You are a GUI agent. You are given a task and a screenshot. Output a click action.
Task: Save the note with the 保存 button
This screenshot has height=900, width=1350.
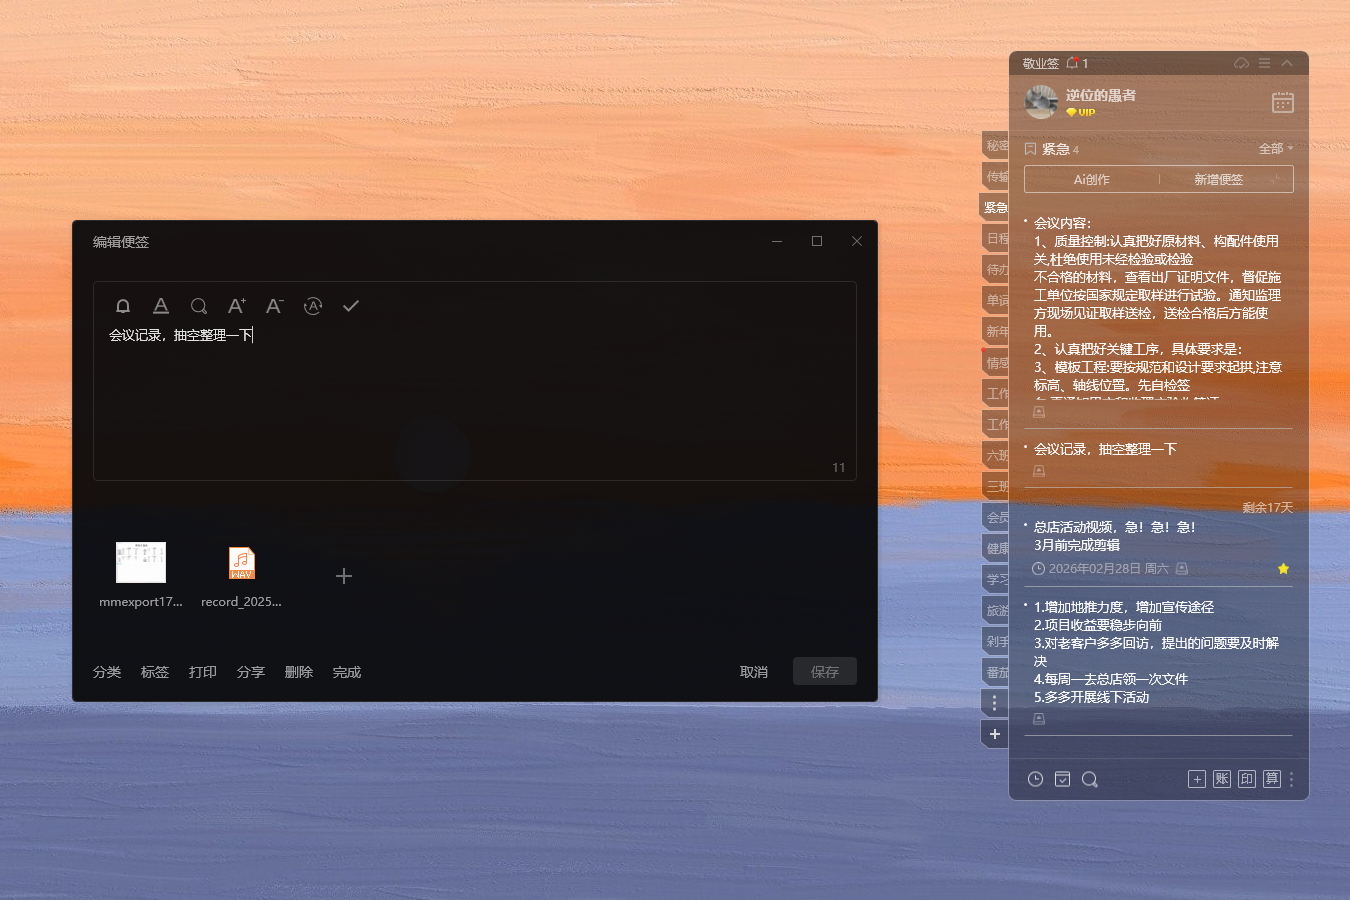point(824,671)
